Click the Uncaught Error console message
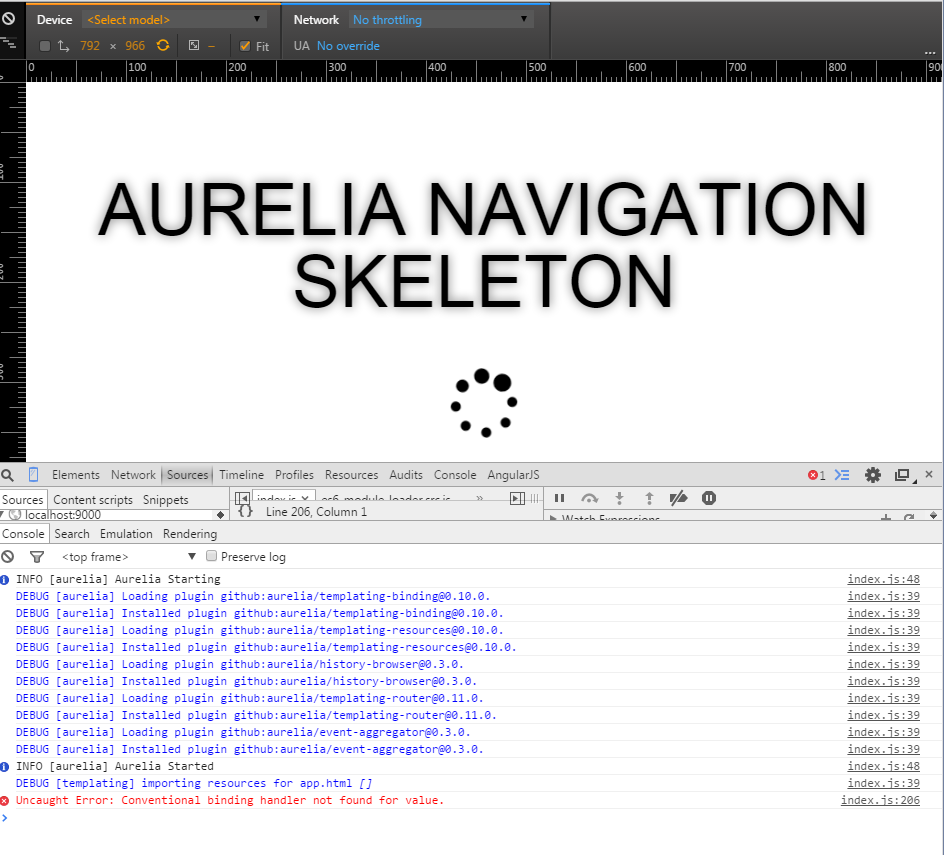The image size is (944, 855). (x=230, y=800)
